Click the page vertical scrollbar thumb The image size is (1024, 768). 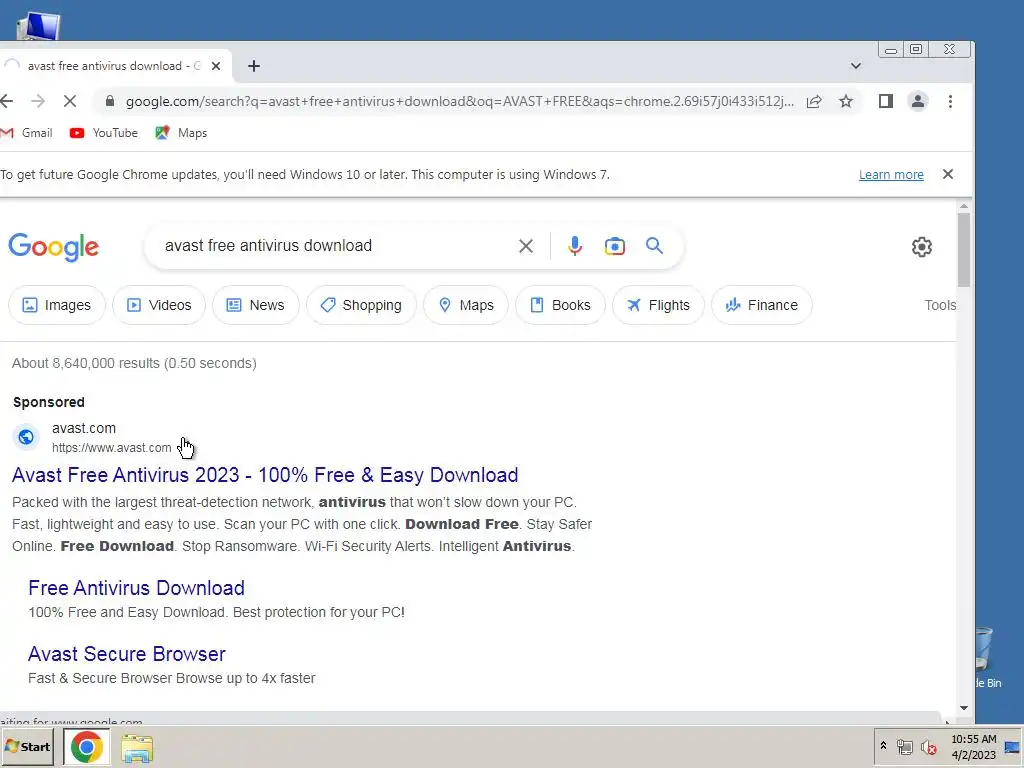coord(964,249)
